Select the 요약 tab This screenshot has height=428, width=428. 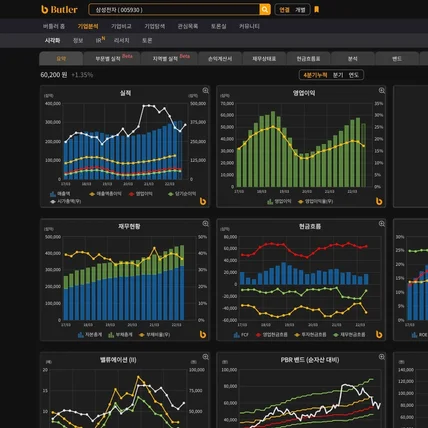61,59
